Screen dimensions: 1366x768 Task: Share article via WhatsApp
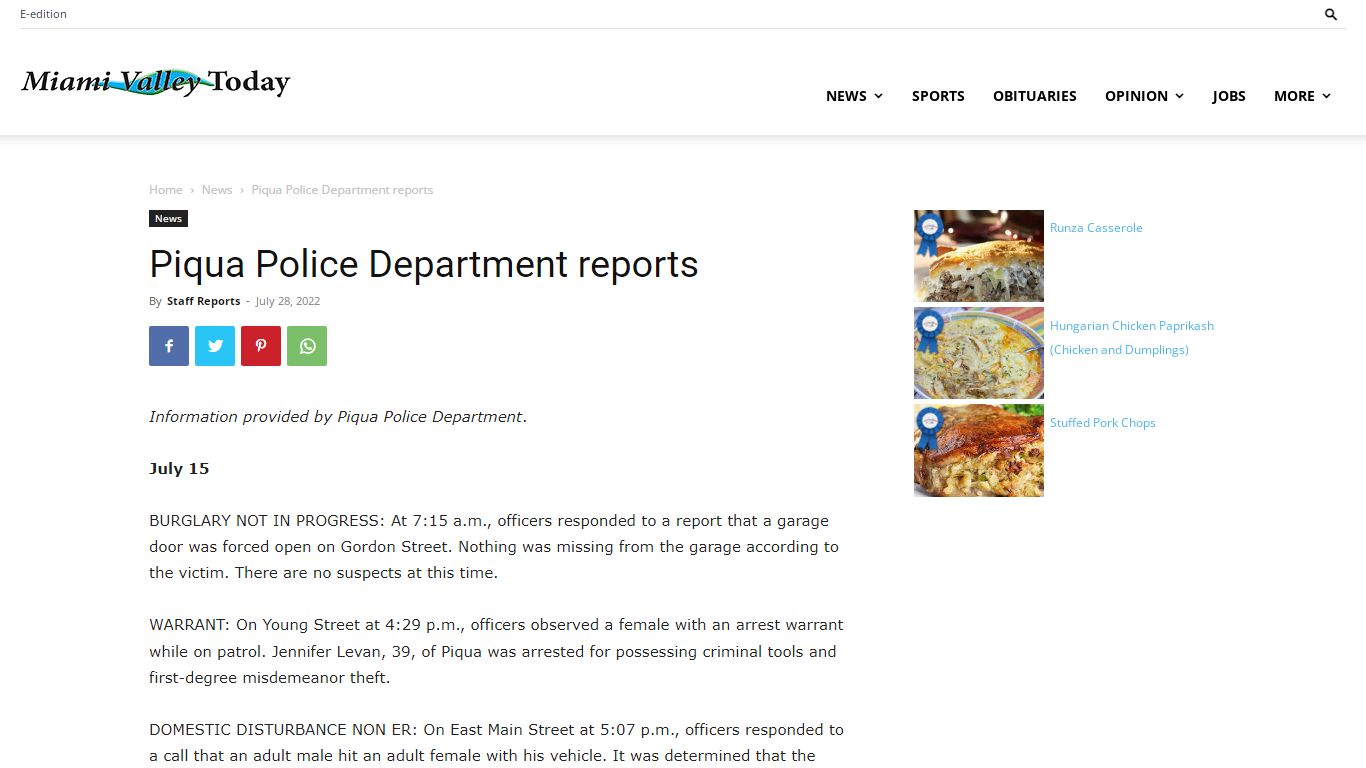(x=307, y=346)
